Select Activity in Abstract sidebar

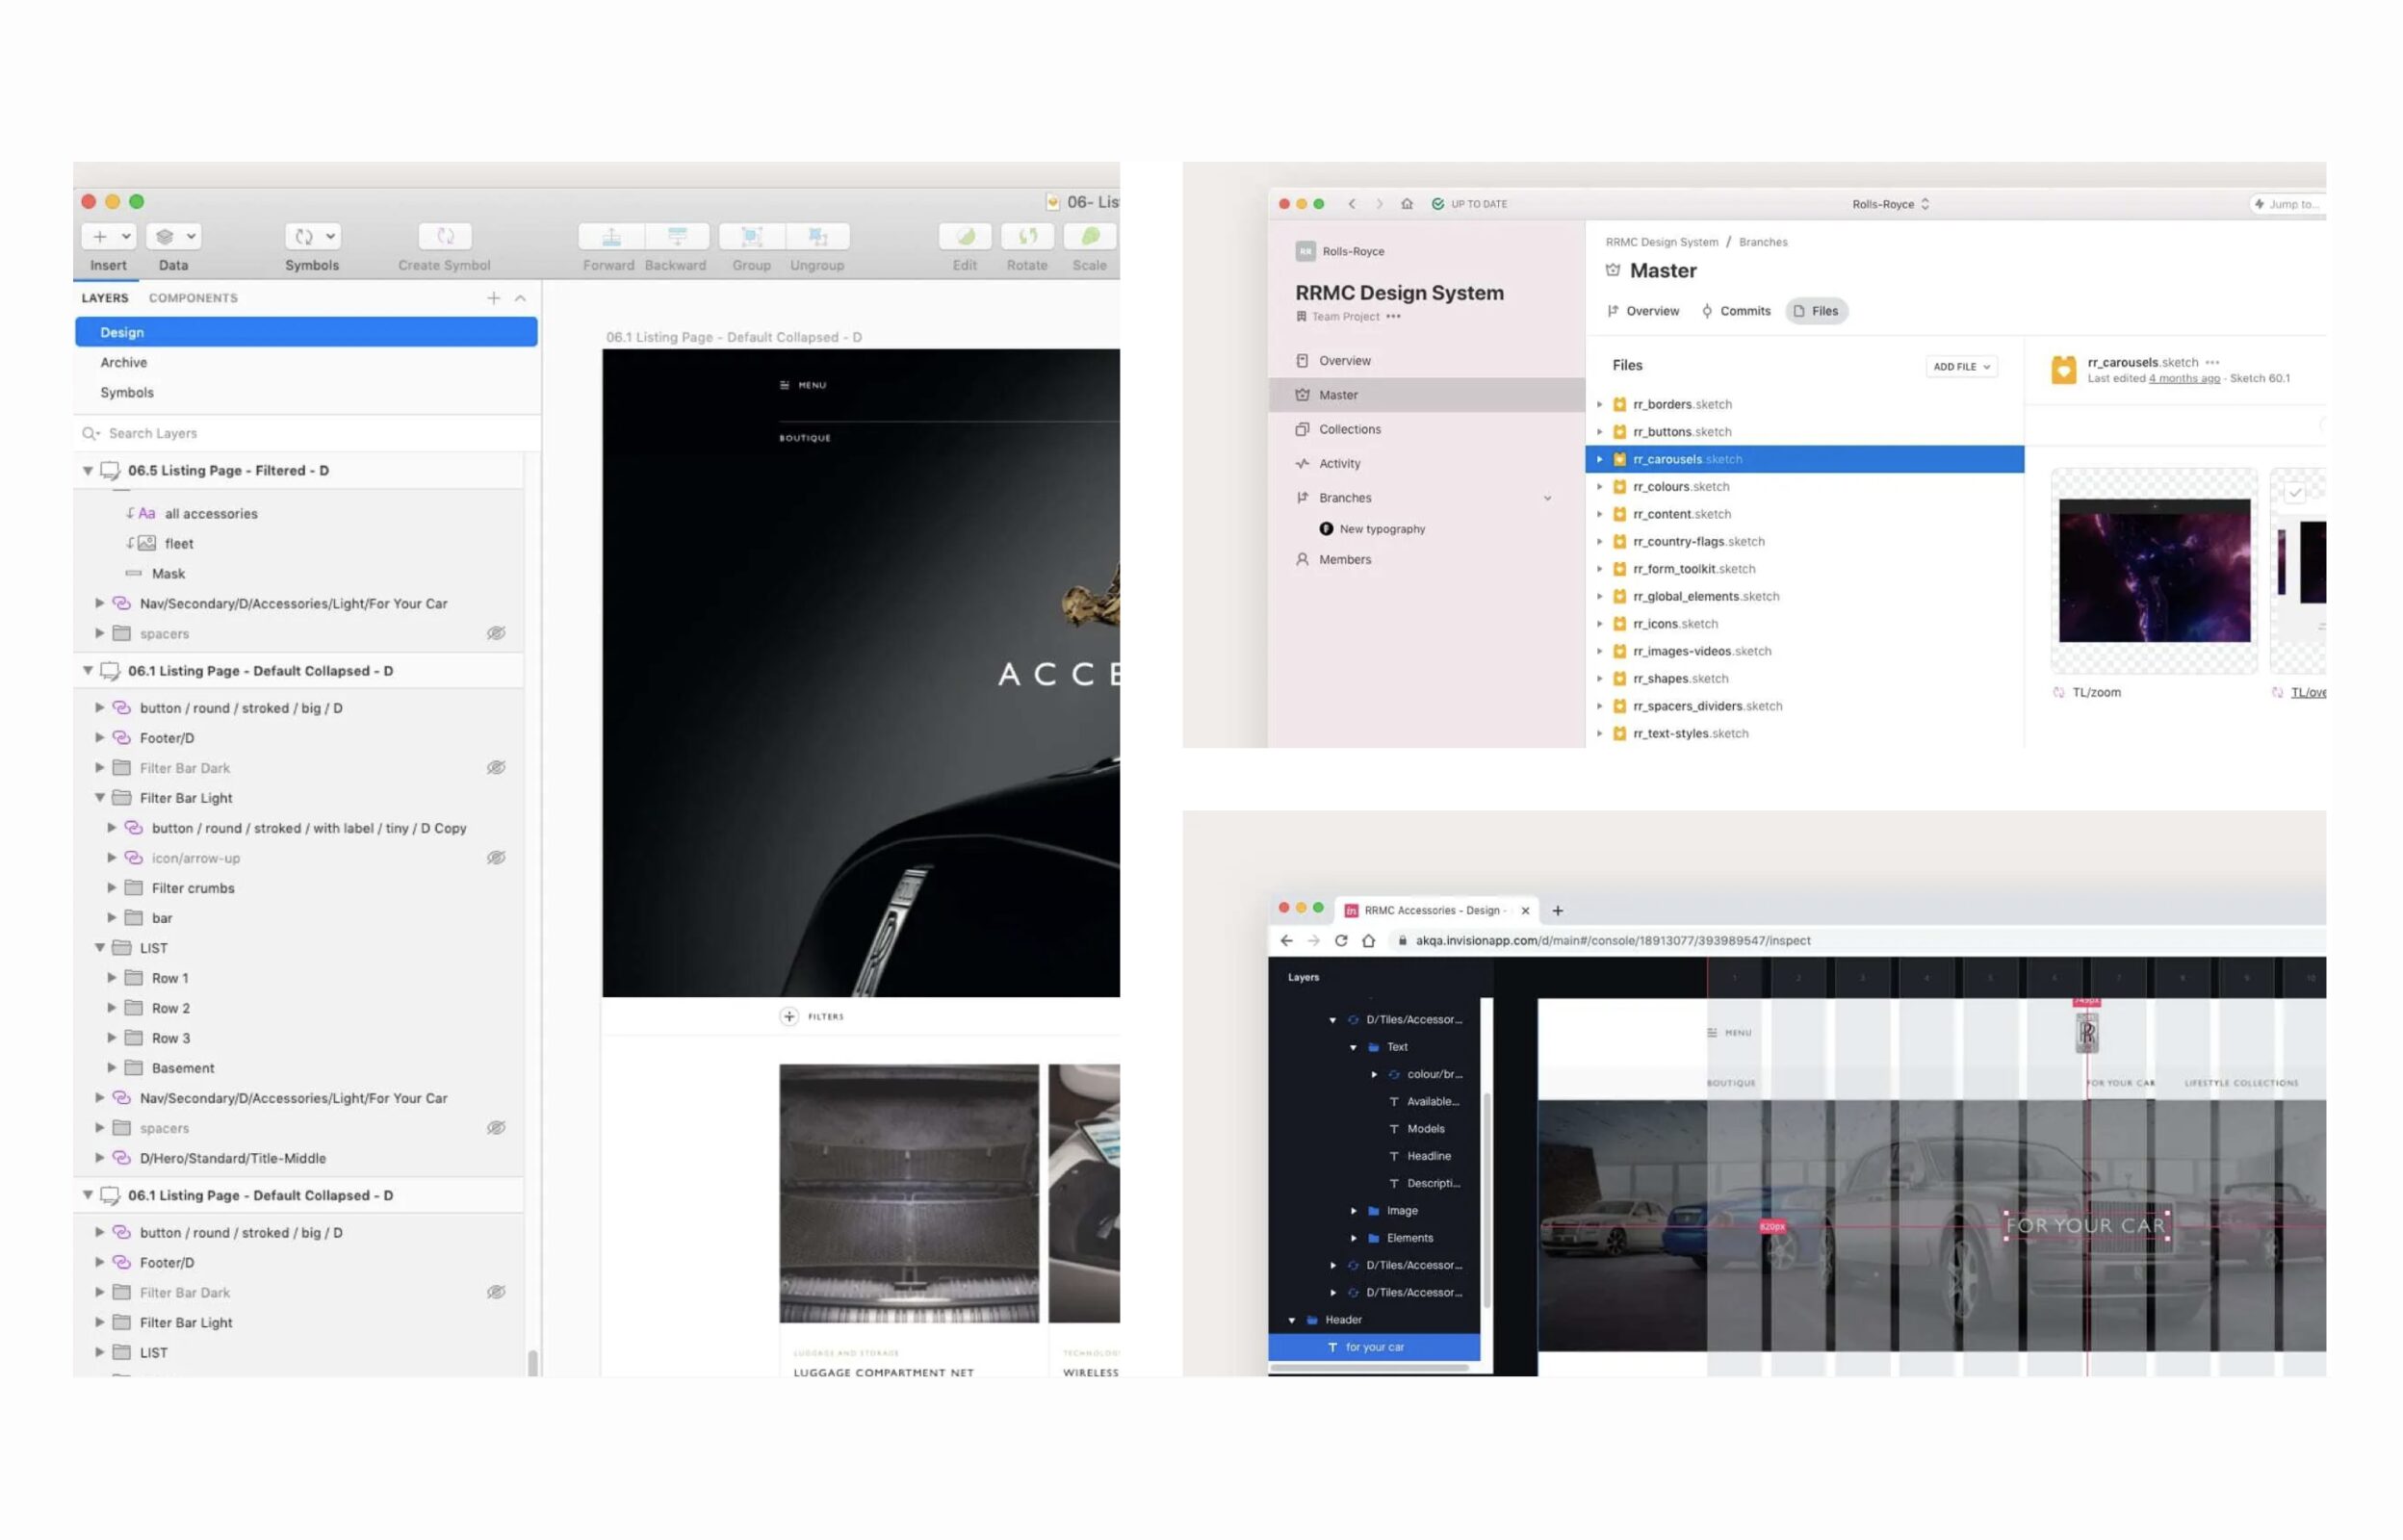[x=1426, y=463]
